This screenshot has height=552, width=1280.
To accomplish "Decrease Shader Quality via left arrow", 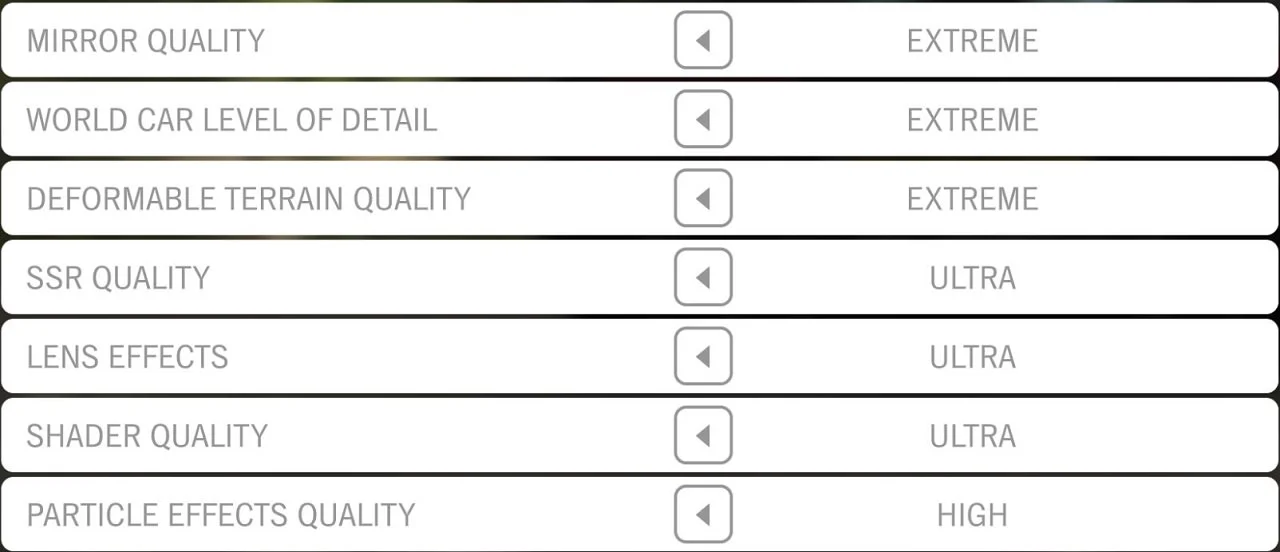I will click(x=703, y=435).
